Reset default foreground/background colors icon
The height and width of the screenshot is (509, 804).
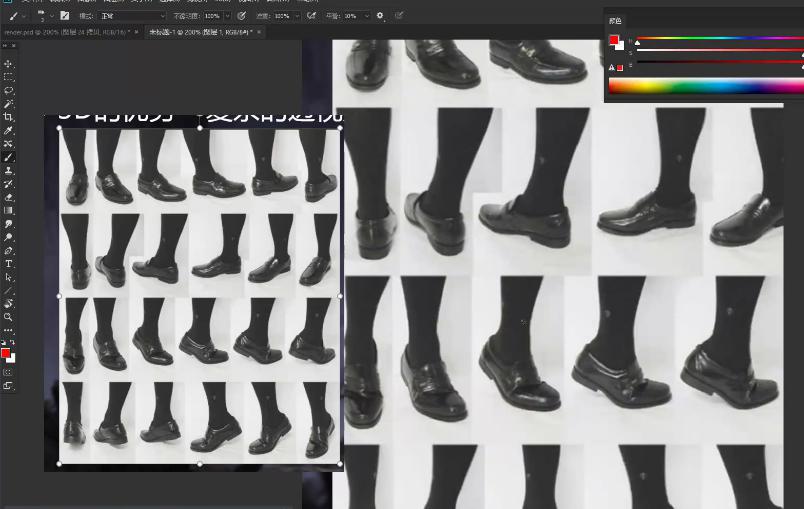(x=4, y=342)
